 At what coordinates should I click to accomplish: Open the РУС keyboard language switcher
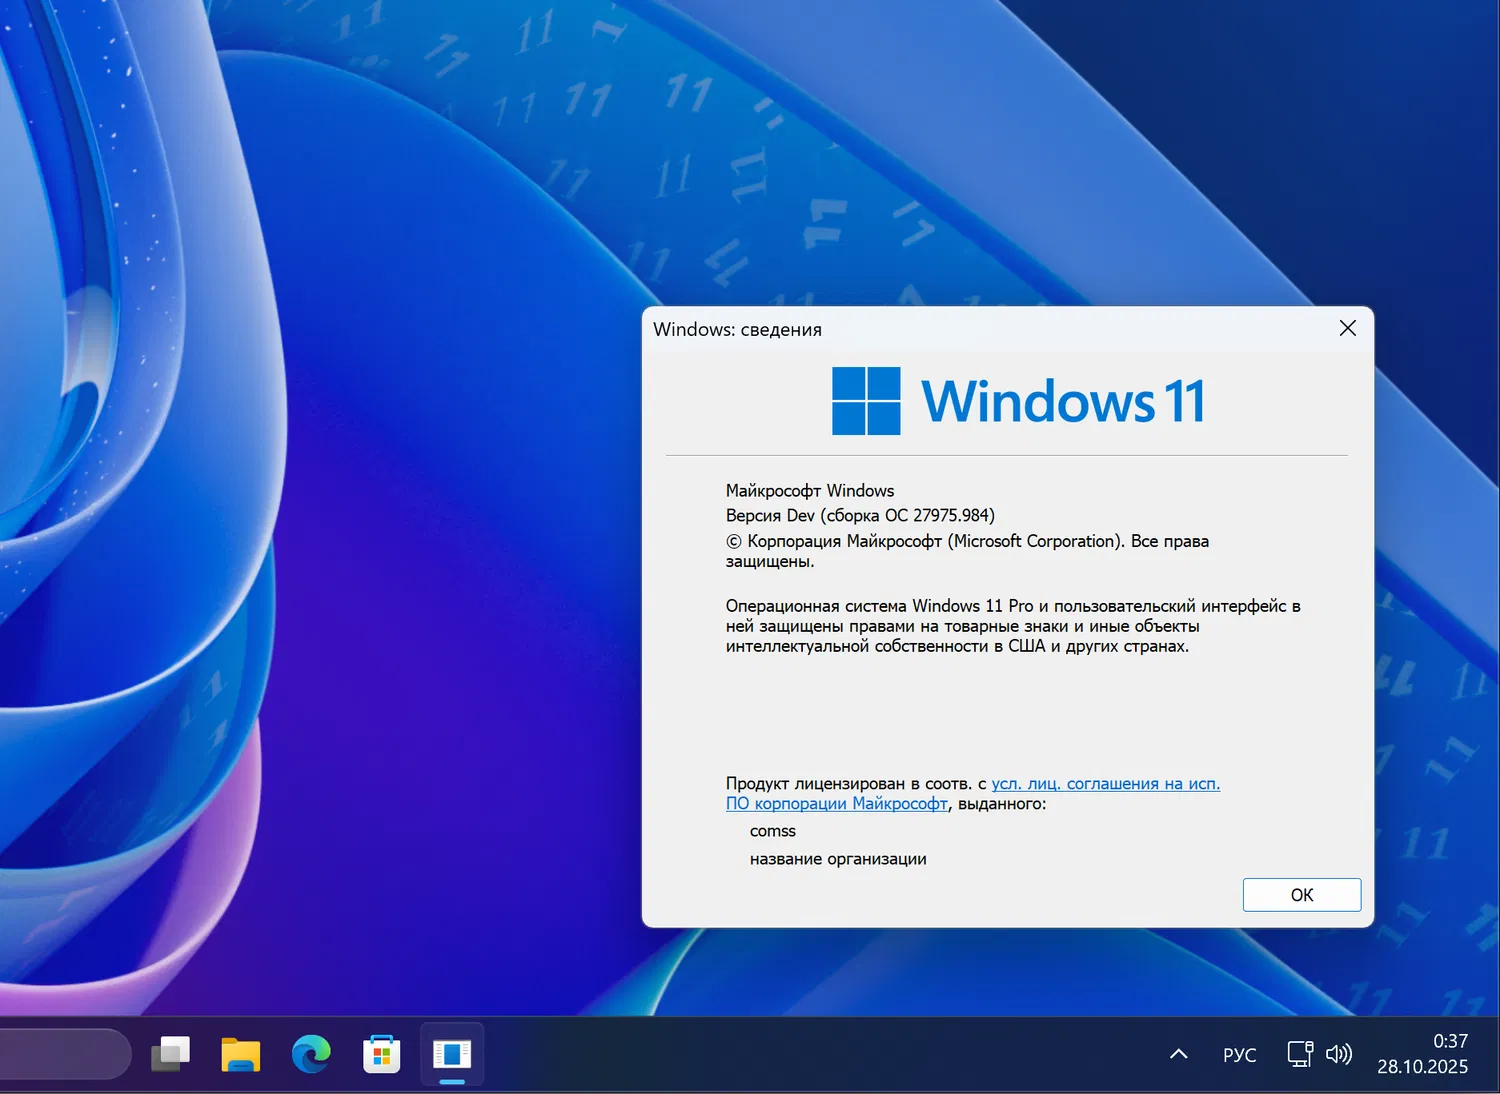(x=1239, y=1054)
